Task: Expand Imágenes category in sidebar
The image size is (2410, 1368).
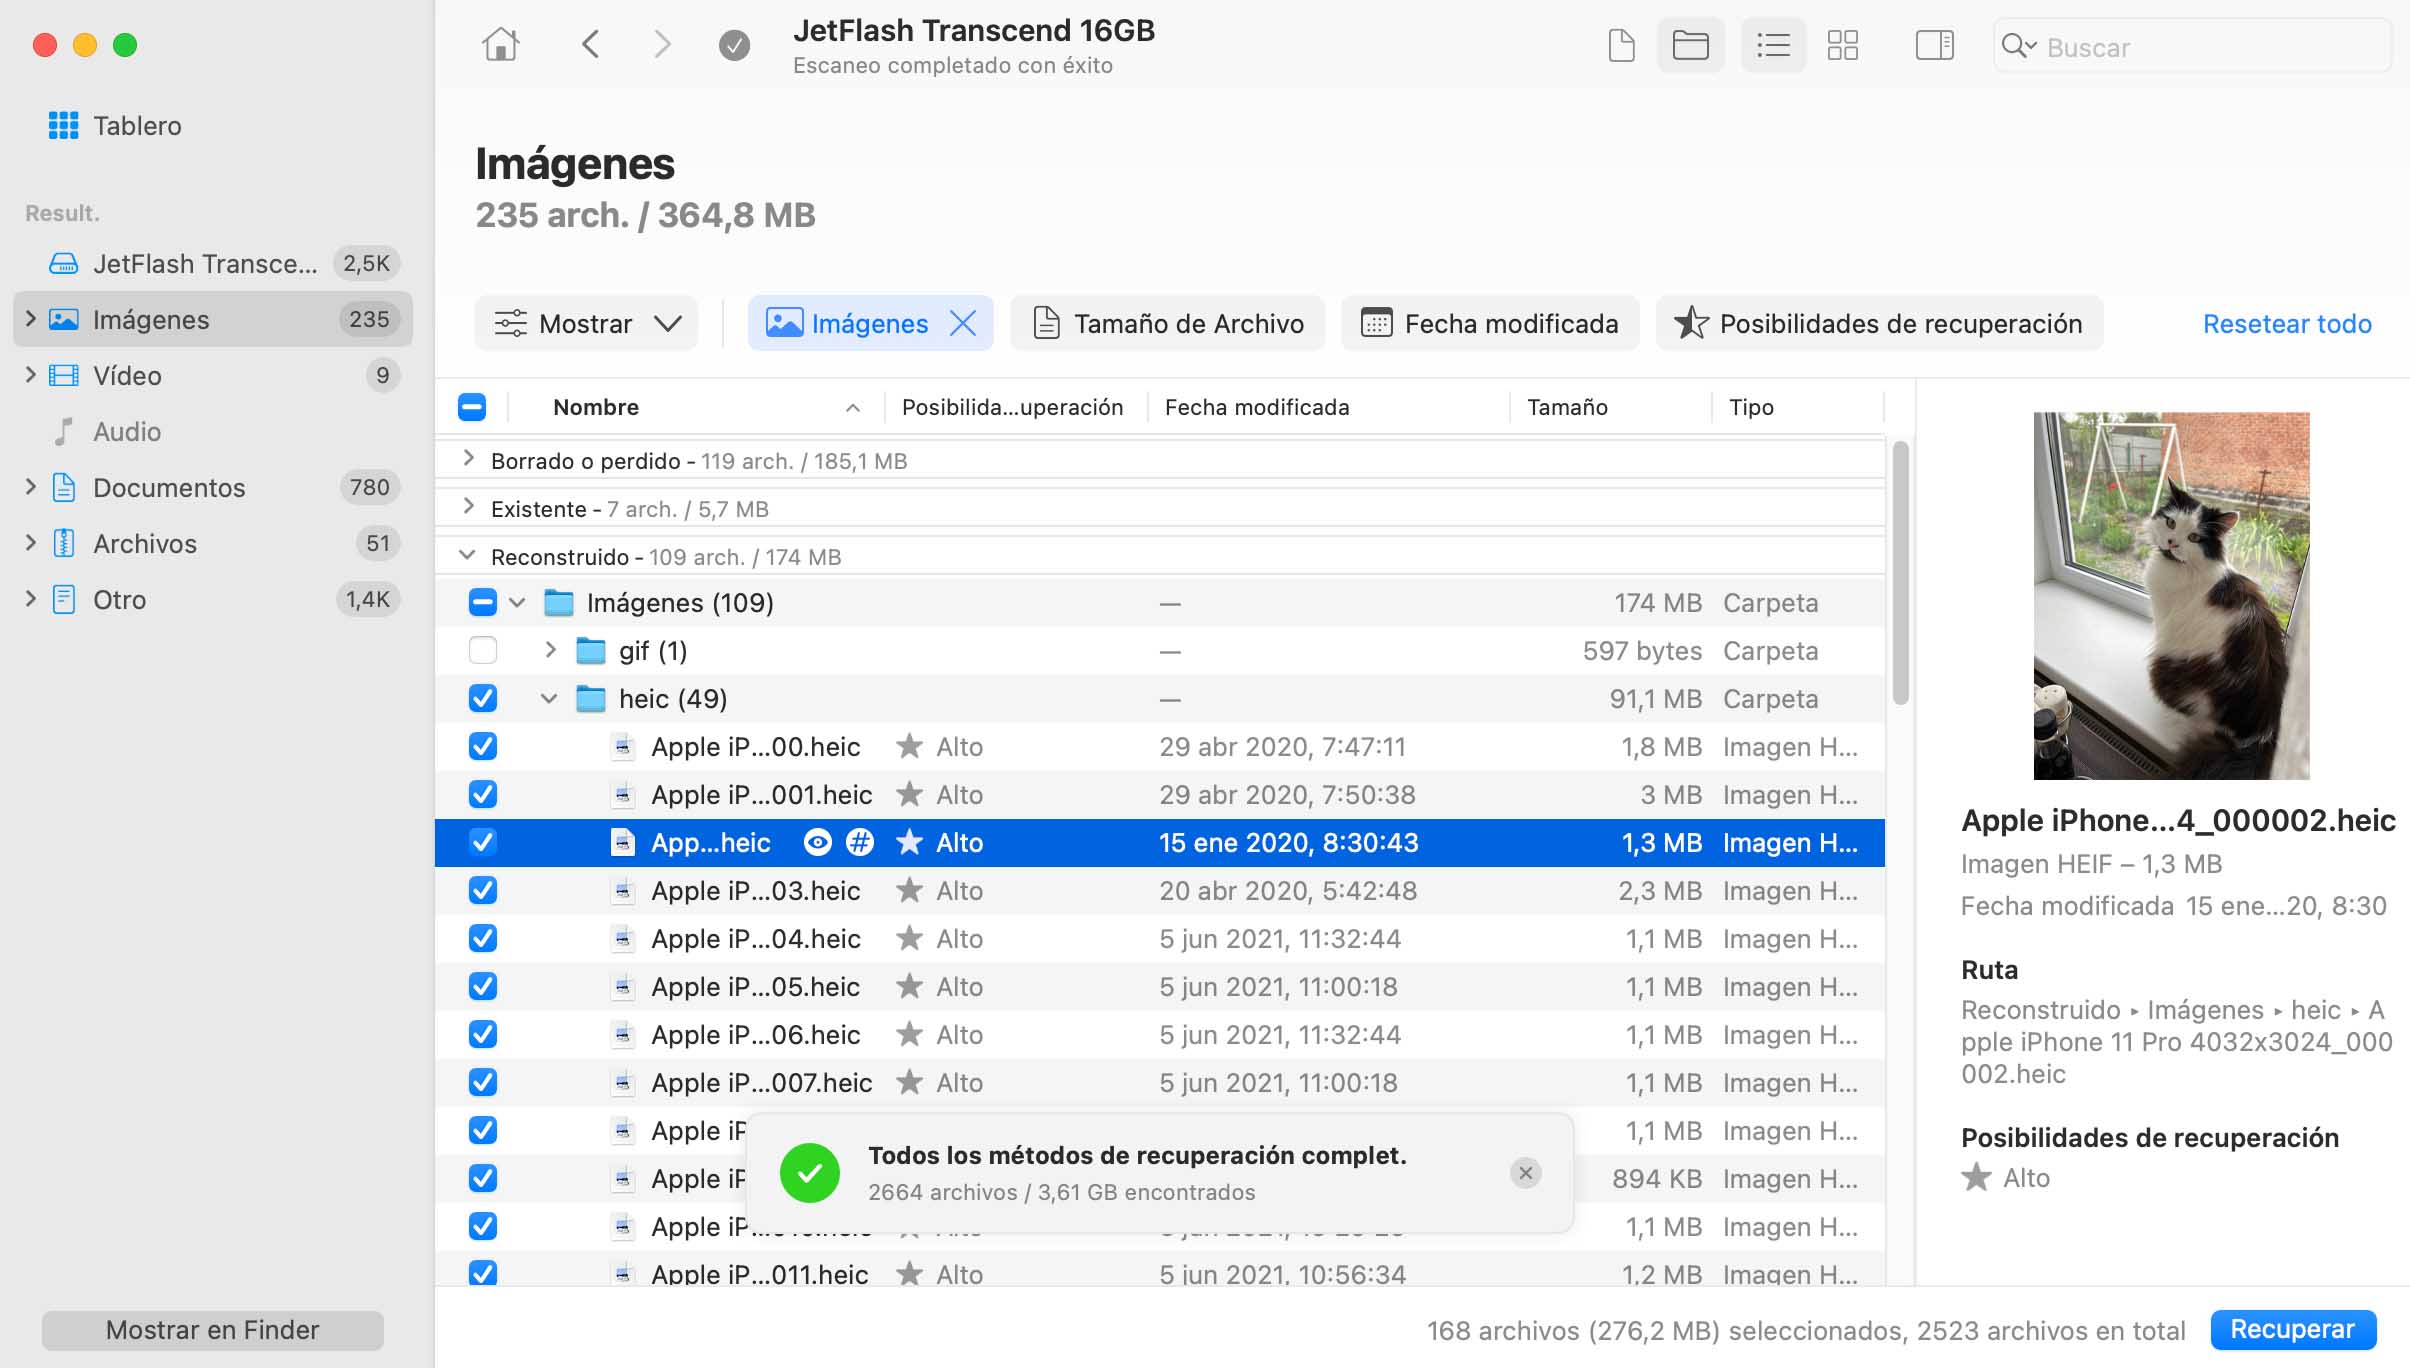Action: [x=30, y=319]
